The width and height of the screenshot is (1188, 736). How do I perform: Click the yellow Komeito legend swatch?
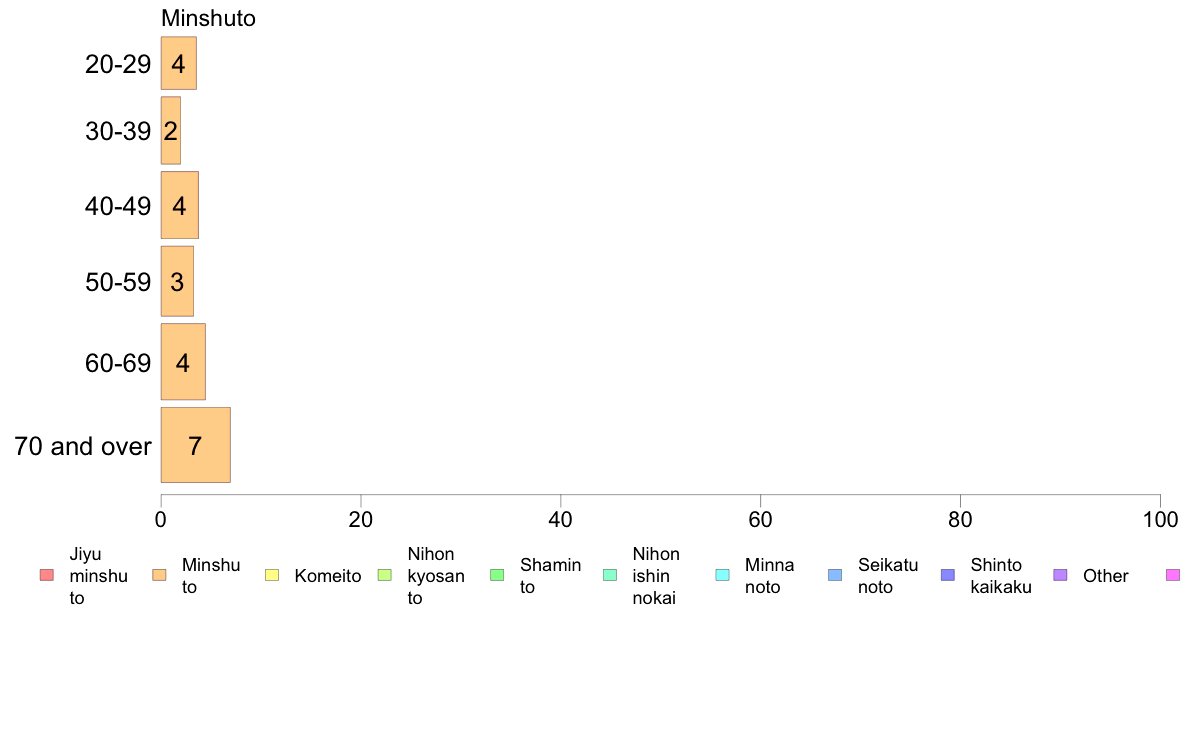coord(272,575)
